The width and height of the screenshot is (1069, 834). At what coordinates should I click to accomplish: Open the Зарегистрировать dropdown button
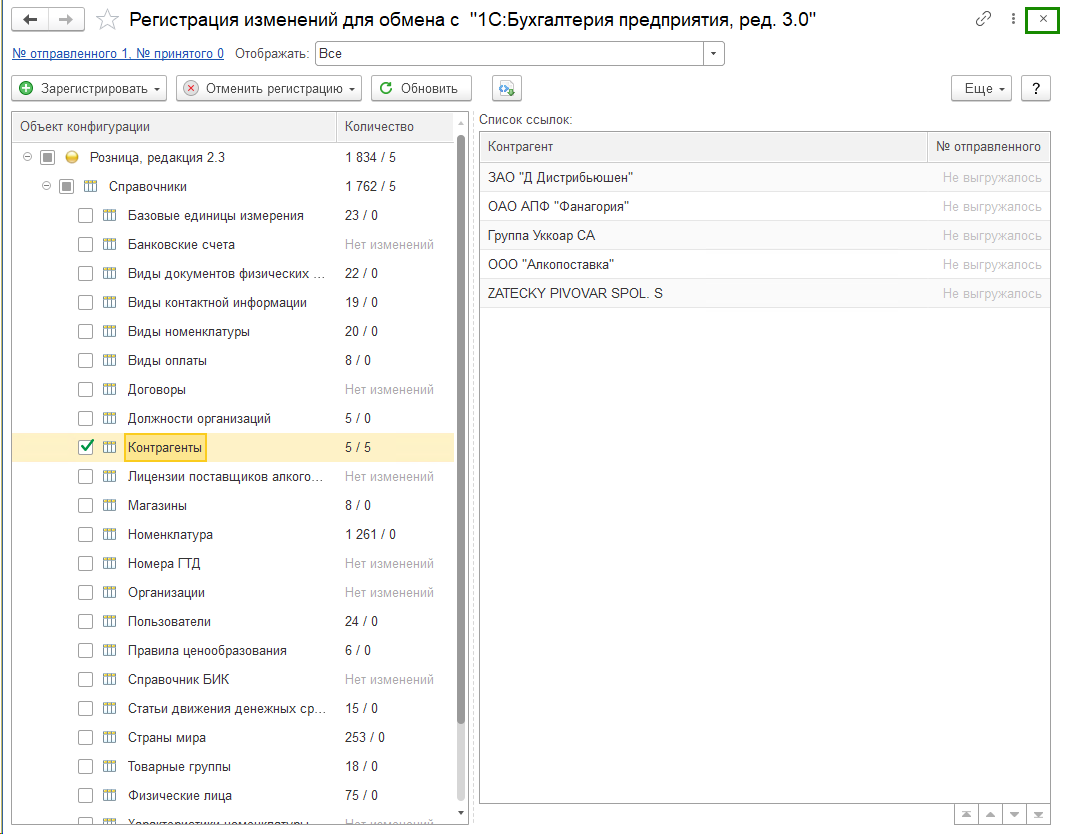89,89
